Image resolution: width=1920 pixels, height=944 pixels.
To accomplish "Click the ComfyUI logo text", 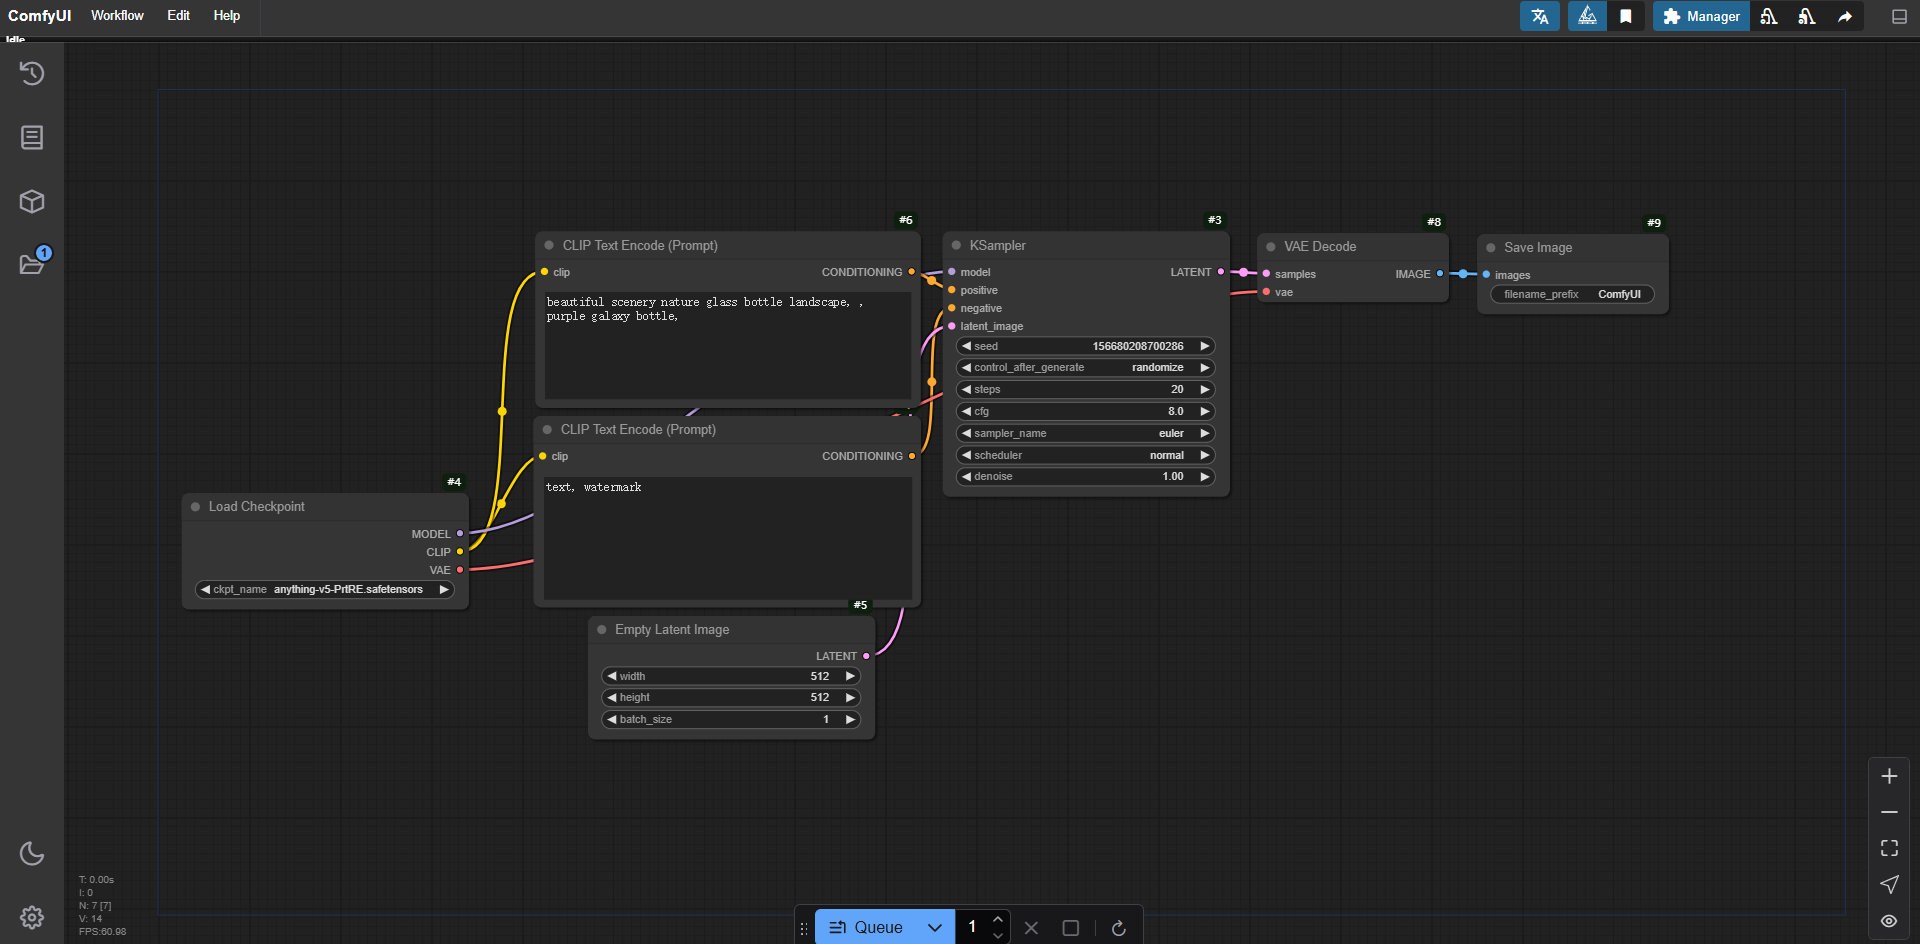I will pyautogui.click(x=40, y=16).
